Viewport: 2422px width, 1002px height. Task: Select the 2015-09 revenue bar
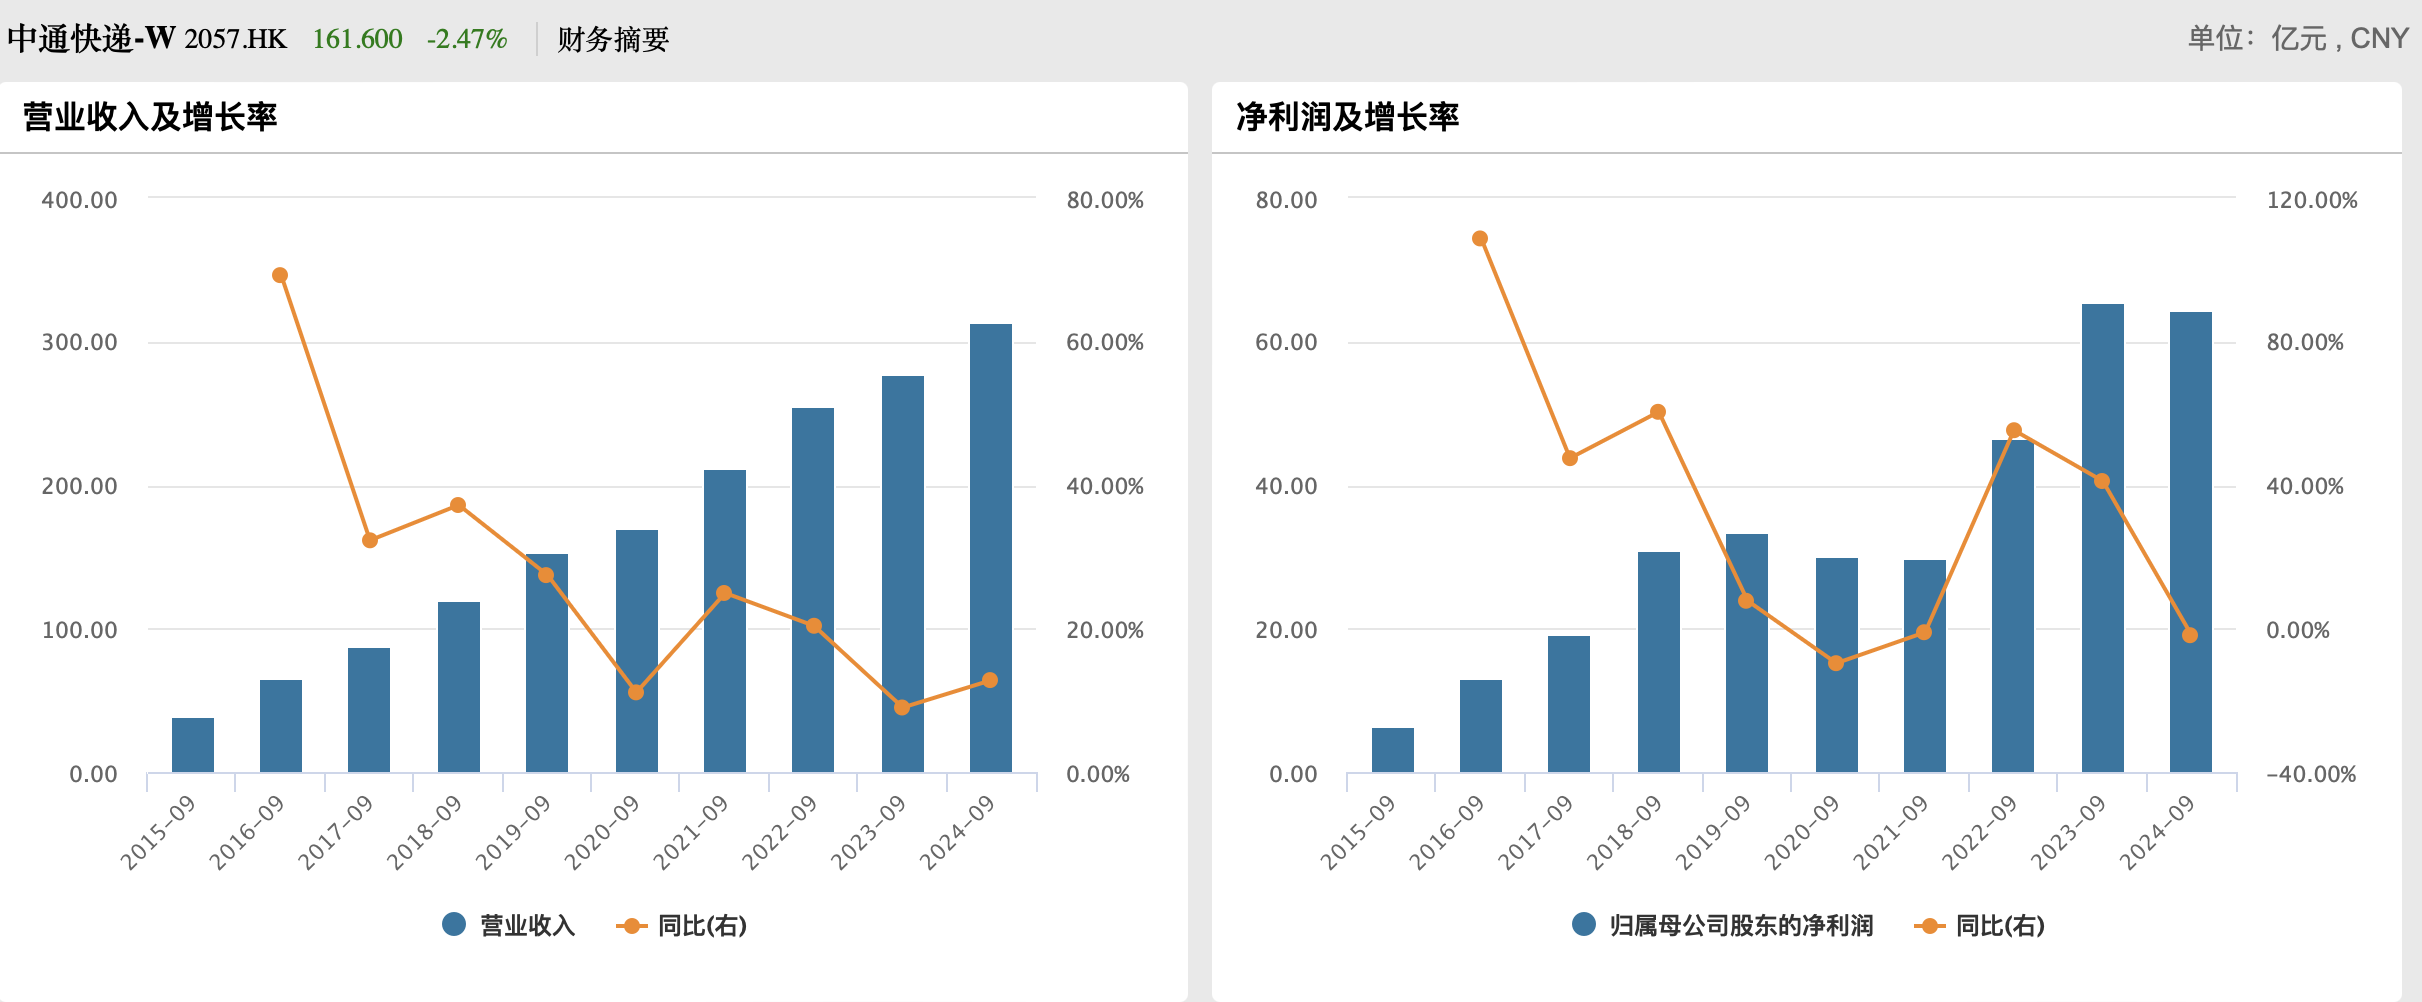point(193,745)
